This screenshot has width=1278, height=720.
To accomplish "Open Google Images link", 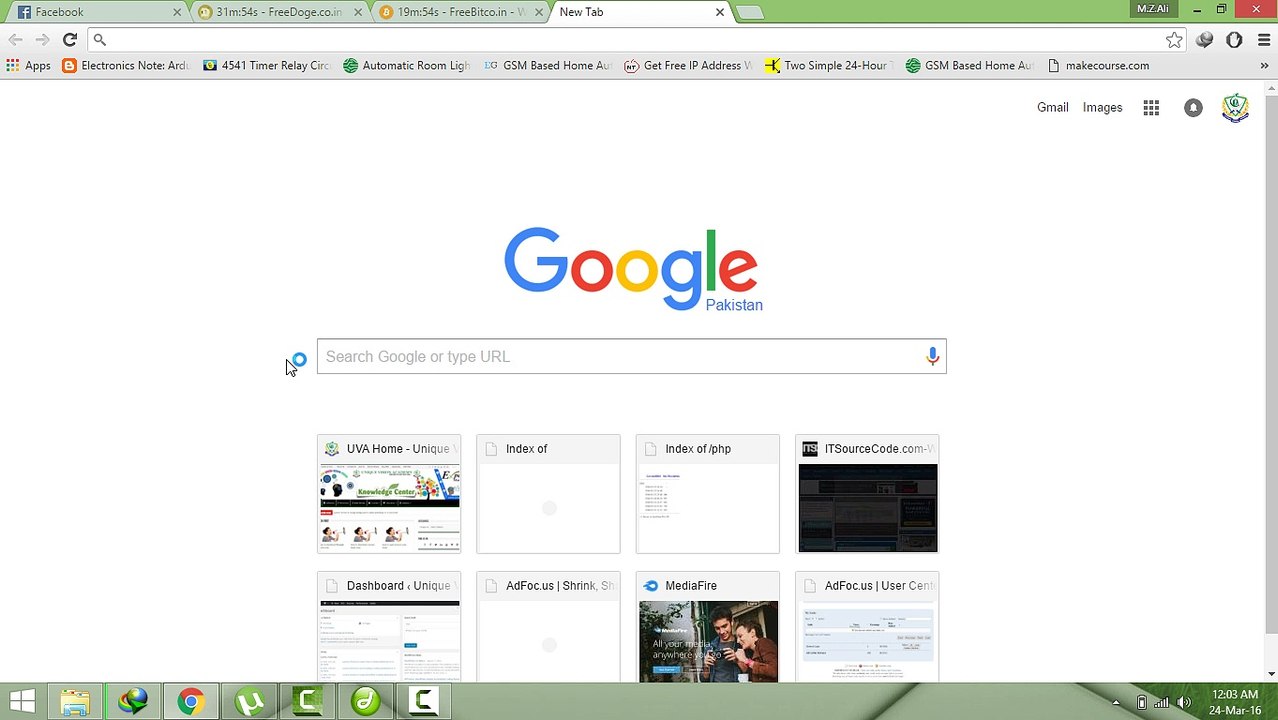I will 1102,108.
